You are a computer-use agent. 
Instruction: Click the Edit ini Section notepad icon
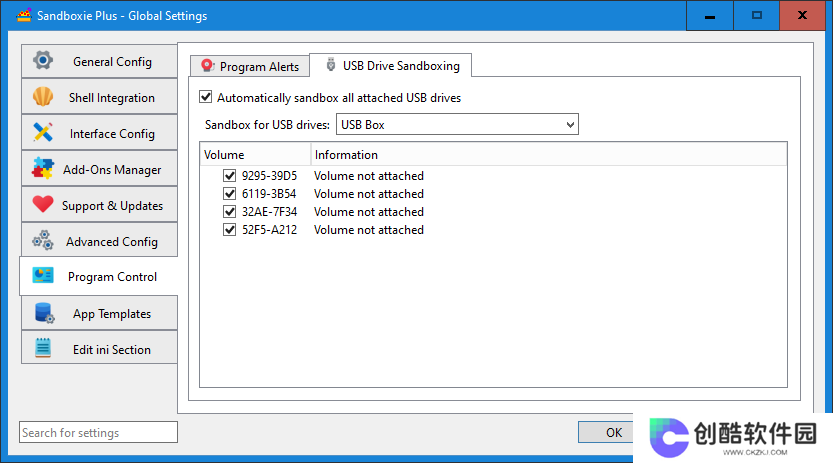(43, 348)
